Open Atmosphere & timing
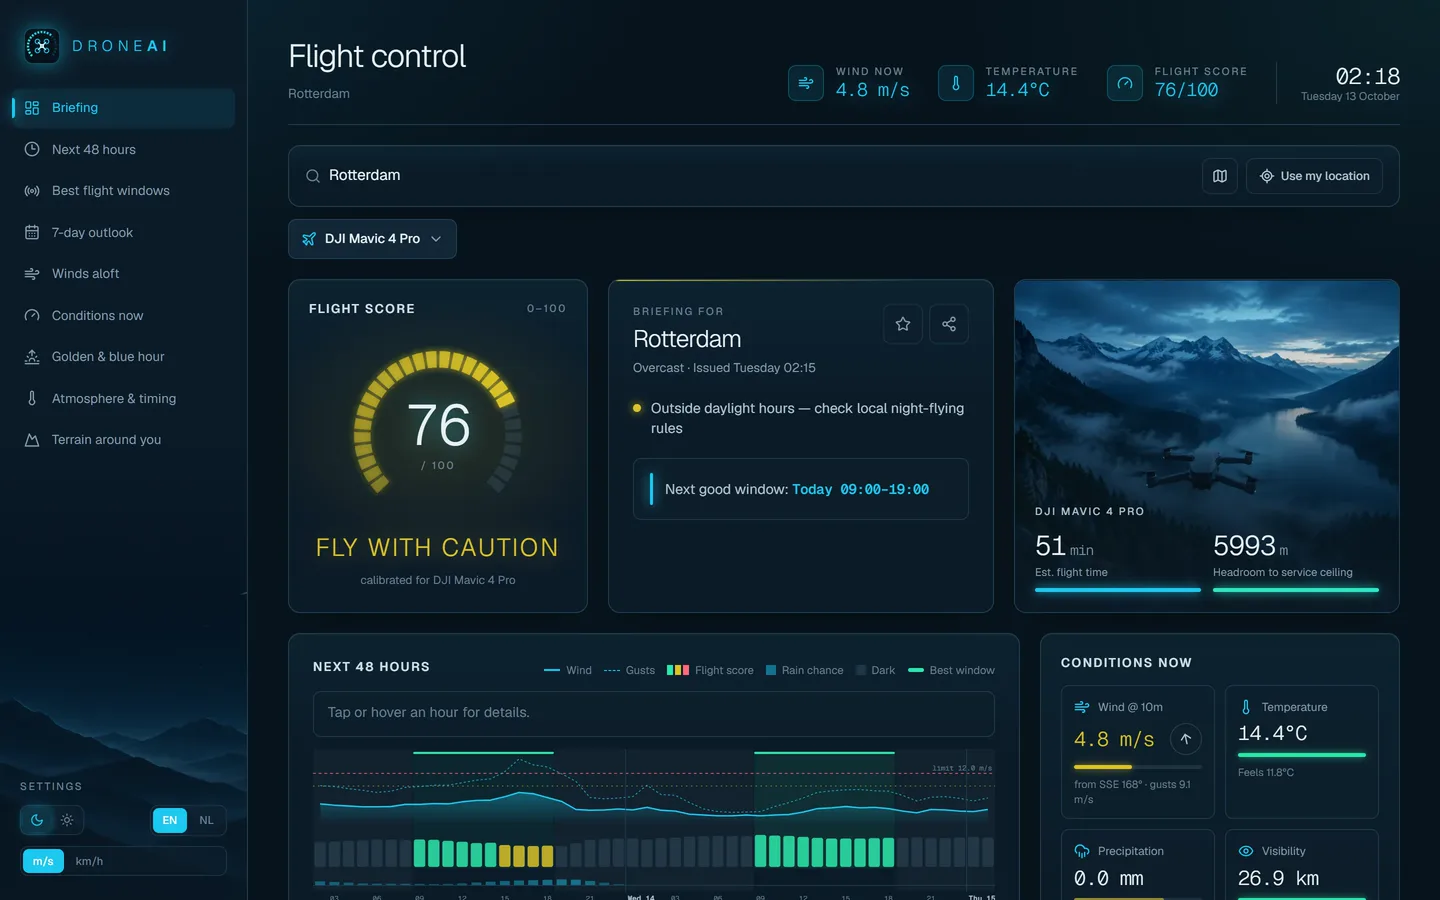The width and height of the screenshot is (1440, 900). [x=123, y=399]
